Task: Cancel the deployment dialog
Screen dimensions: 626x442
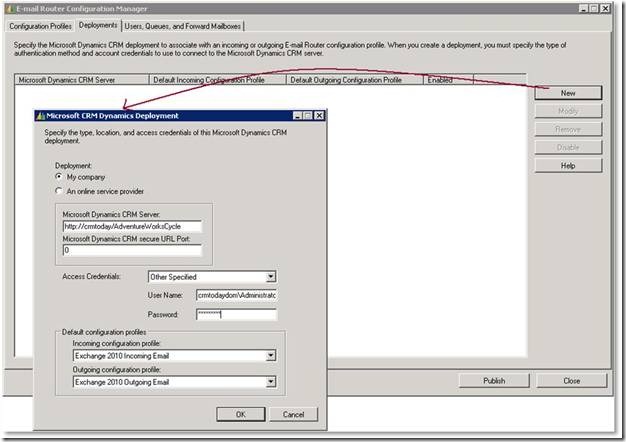Action: 293,414
